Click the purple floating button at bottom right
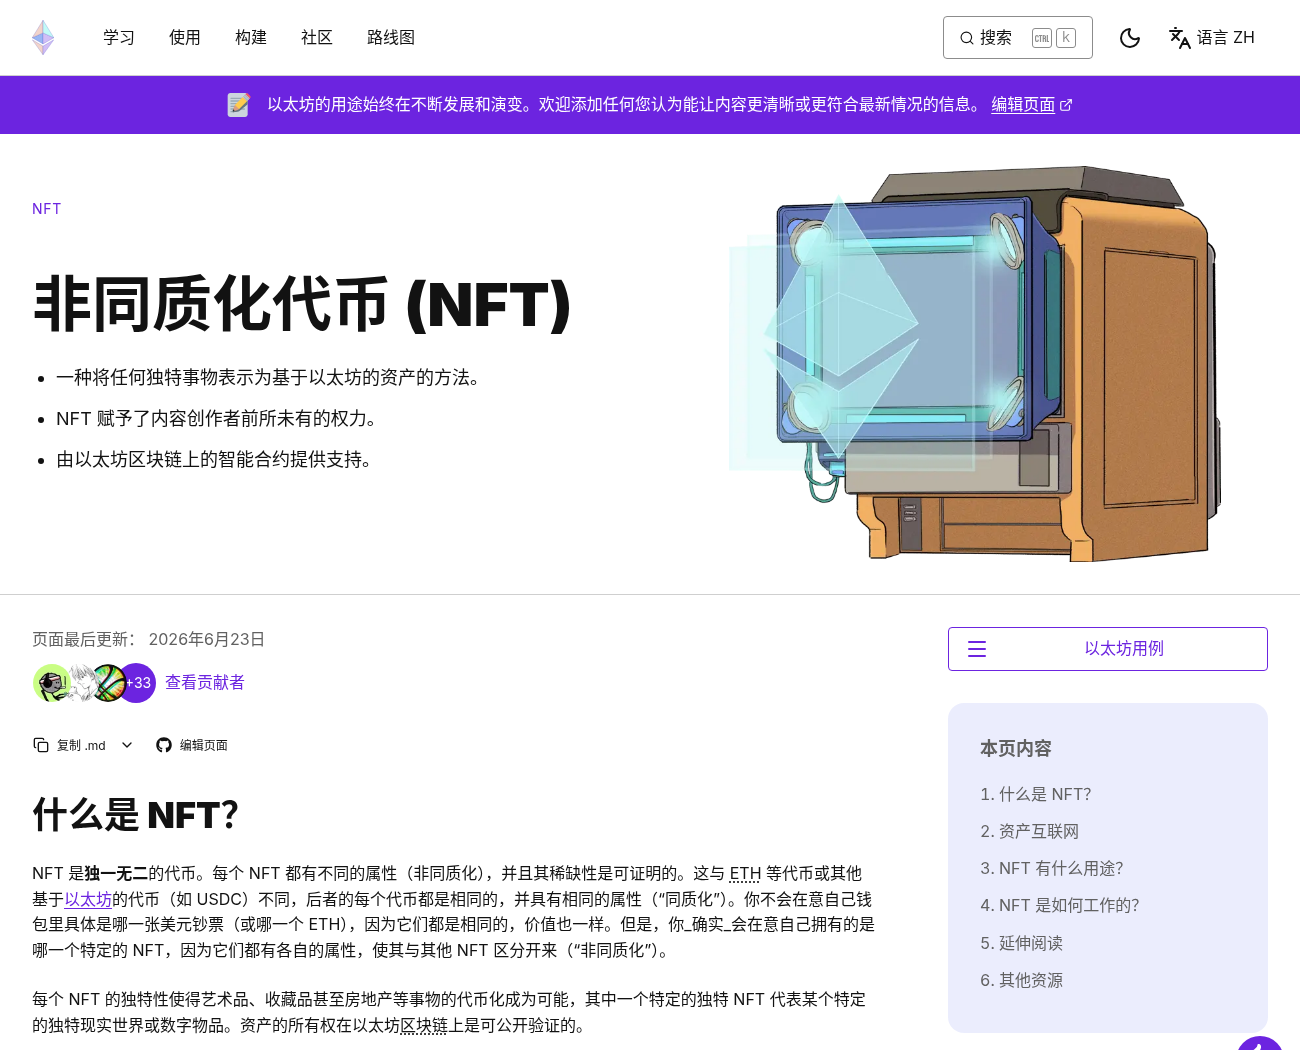Viewport: 1300px width, 1050px height. pos(1260,1042)
